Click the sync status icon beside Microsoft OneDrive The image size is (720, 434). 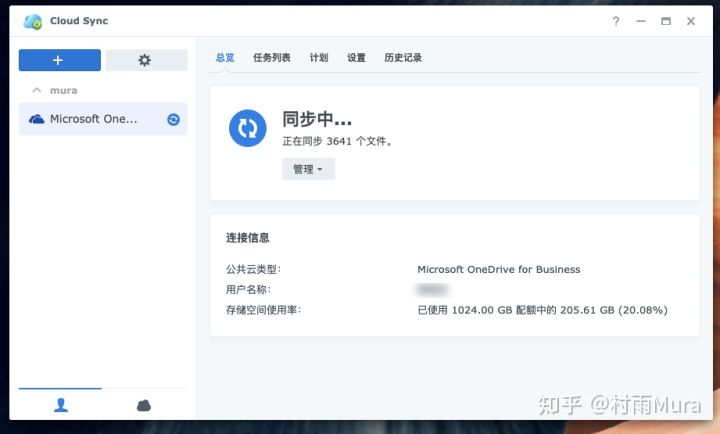pyautogui.click(x=173, y=119)
